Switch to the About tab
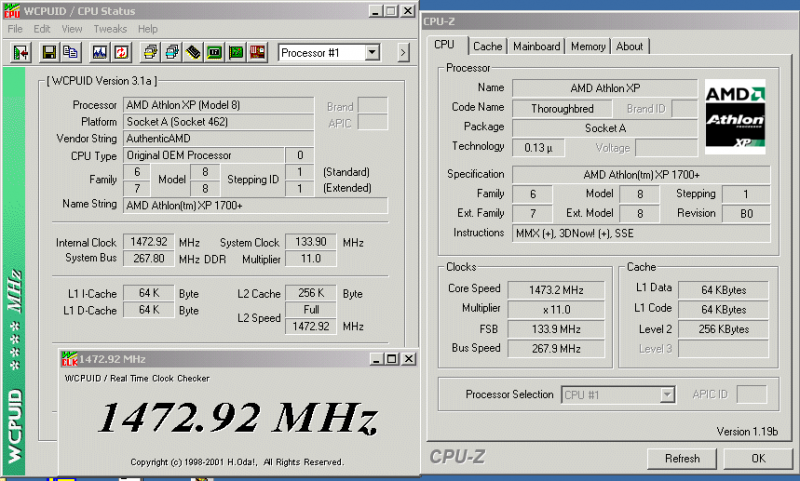 [630, 46]
